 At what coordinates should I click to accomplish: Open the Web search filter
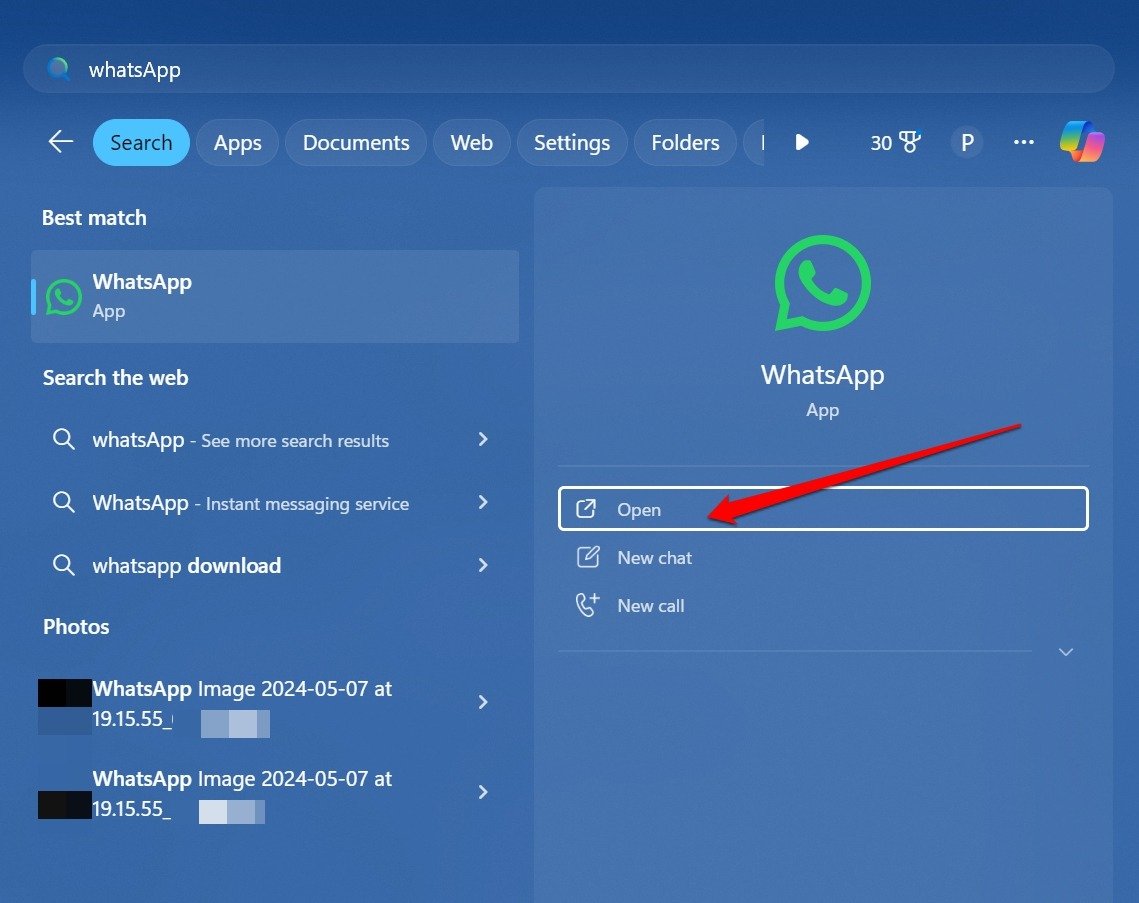pos(471,142)
